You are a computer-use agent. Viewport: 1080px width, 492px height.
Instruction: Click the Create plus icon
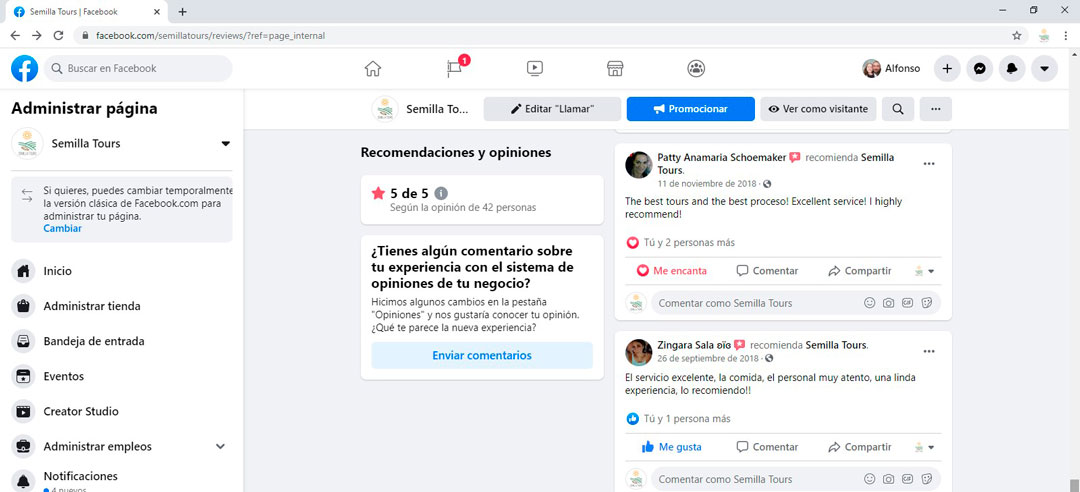coord(947,68)
